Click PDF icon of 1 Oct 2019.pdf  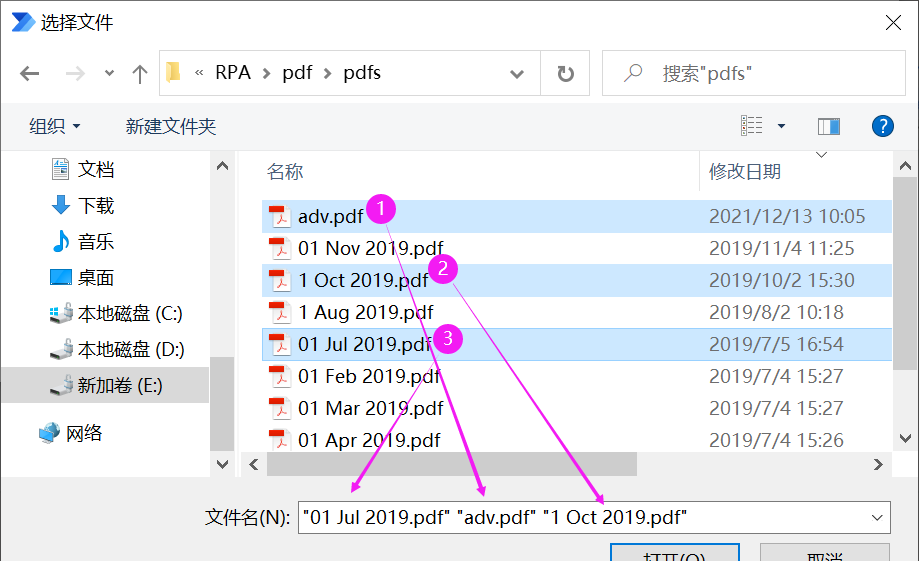click(x=280, y=280)
